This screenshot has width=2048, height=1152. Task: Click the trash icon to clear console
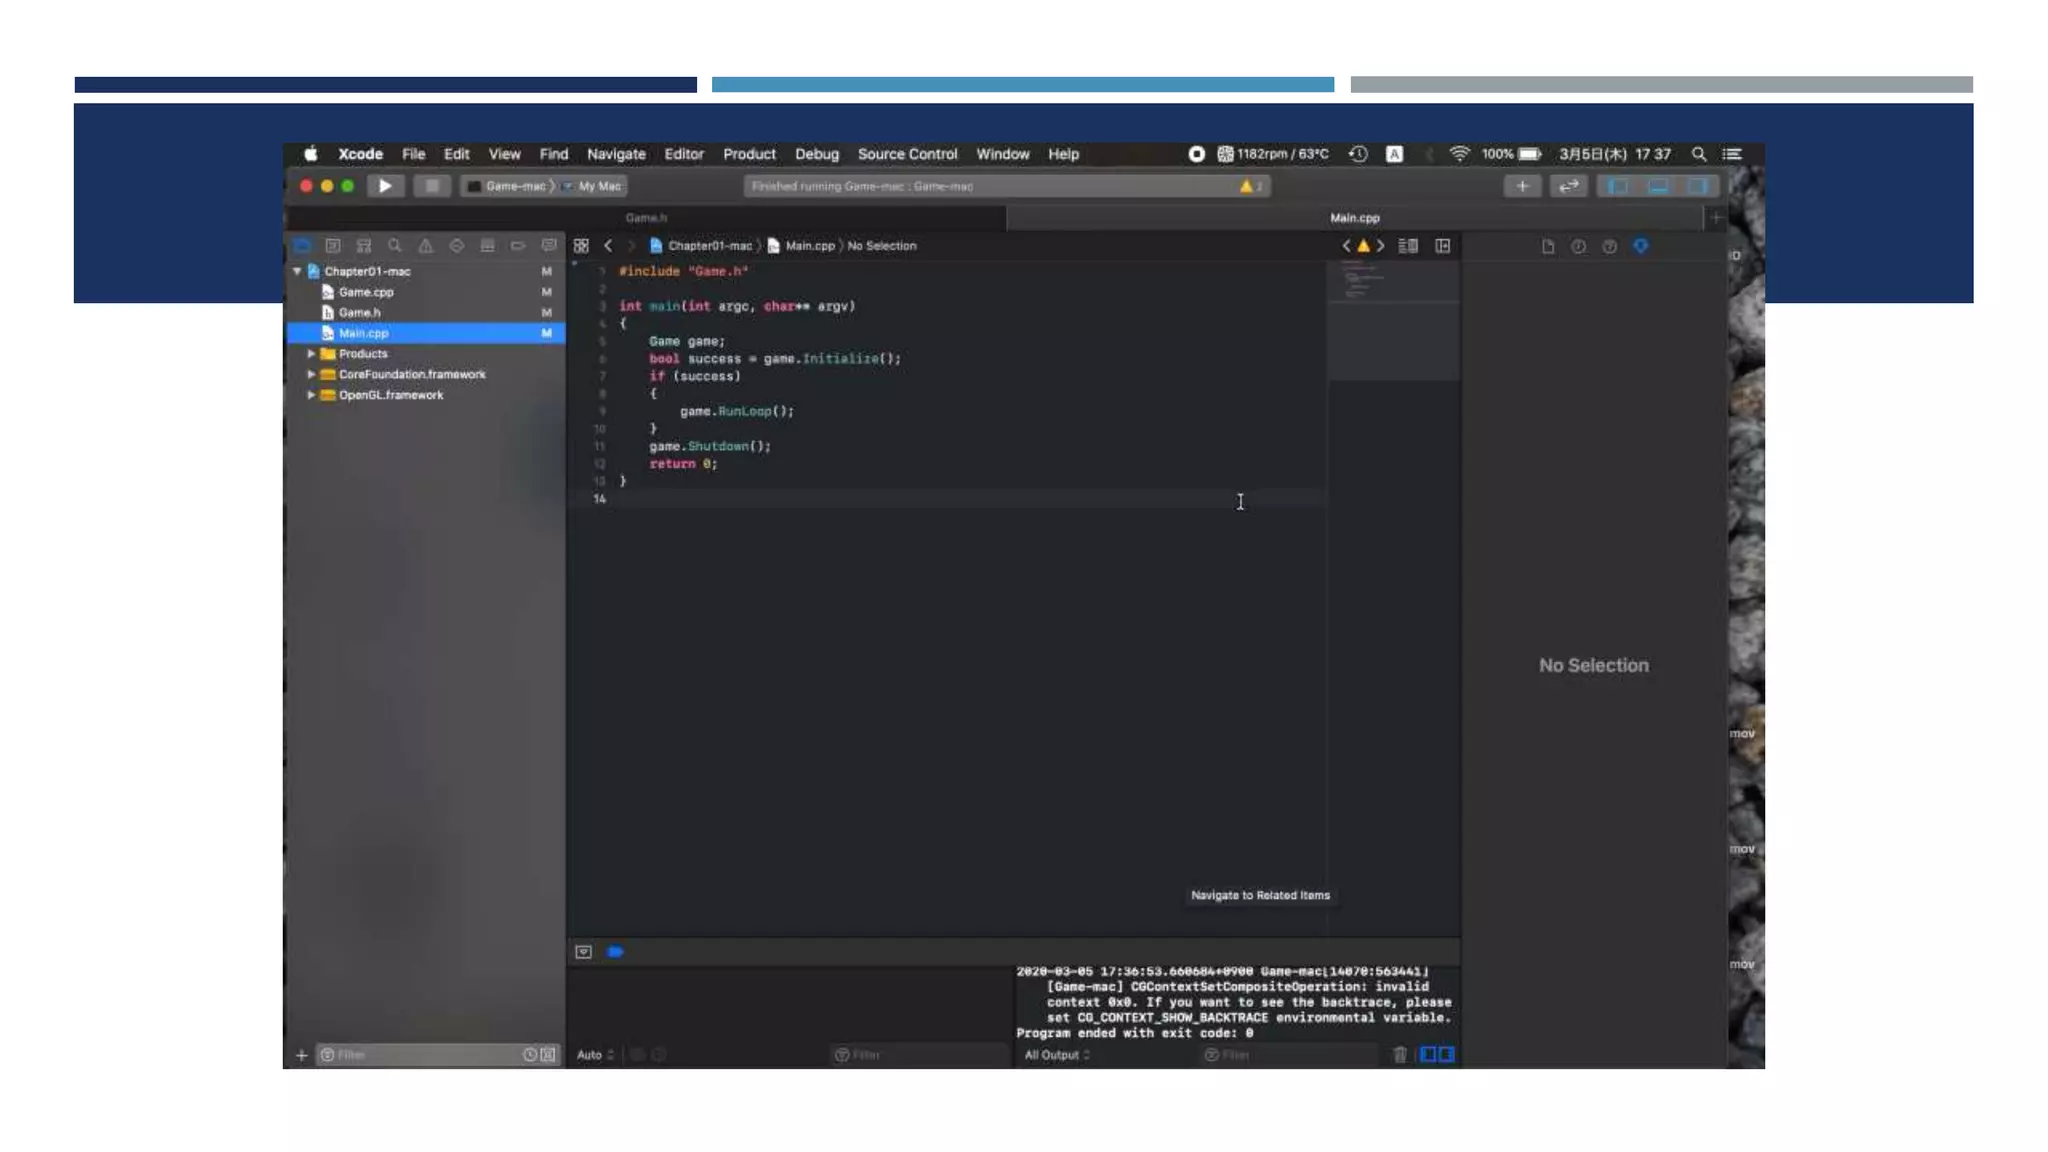pyautogui.click(x=1400, y=1055)
